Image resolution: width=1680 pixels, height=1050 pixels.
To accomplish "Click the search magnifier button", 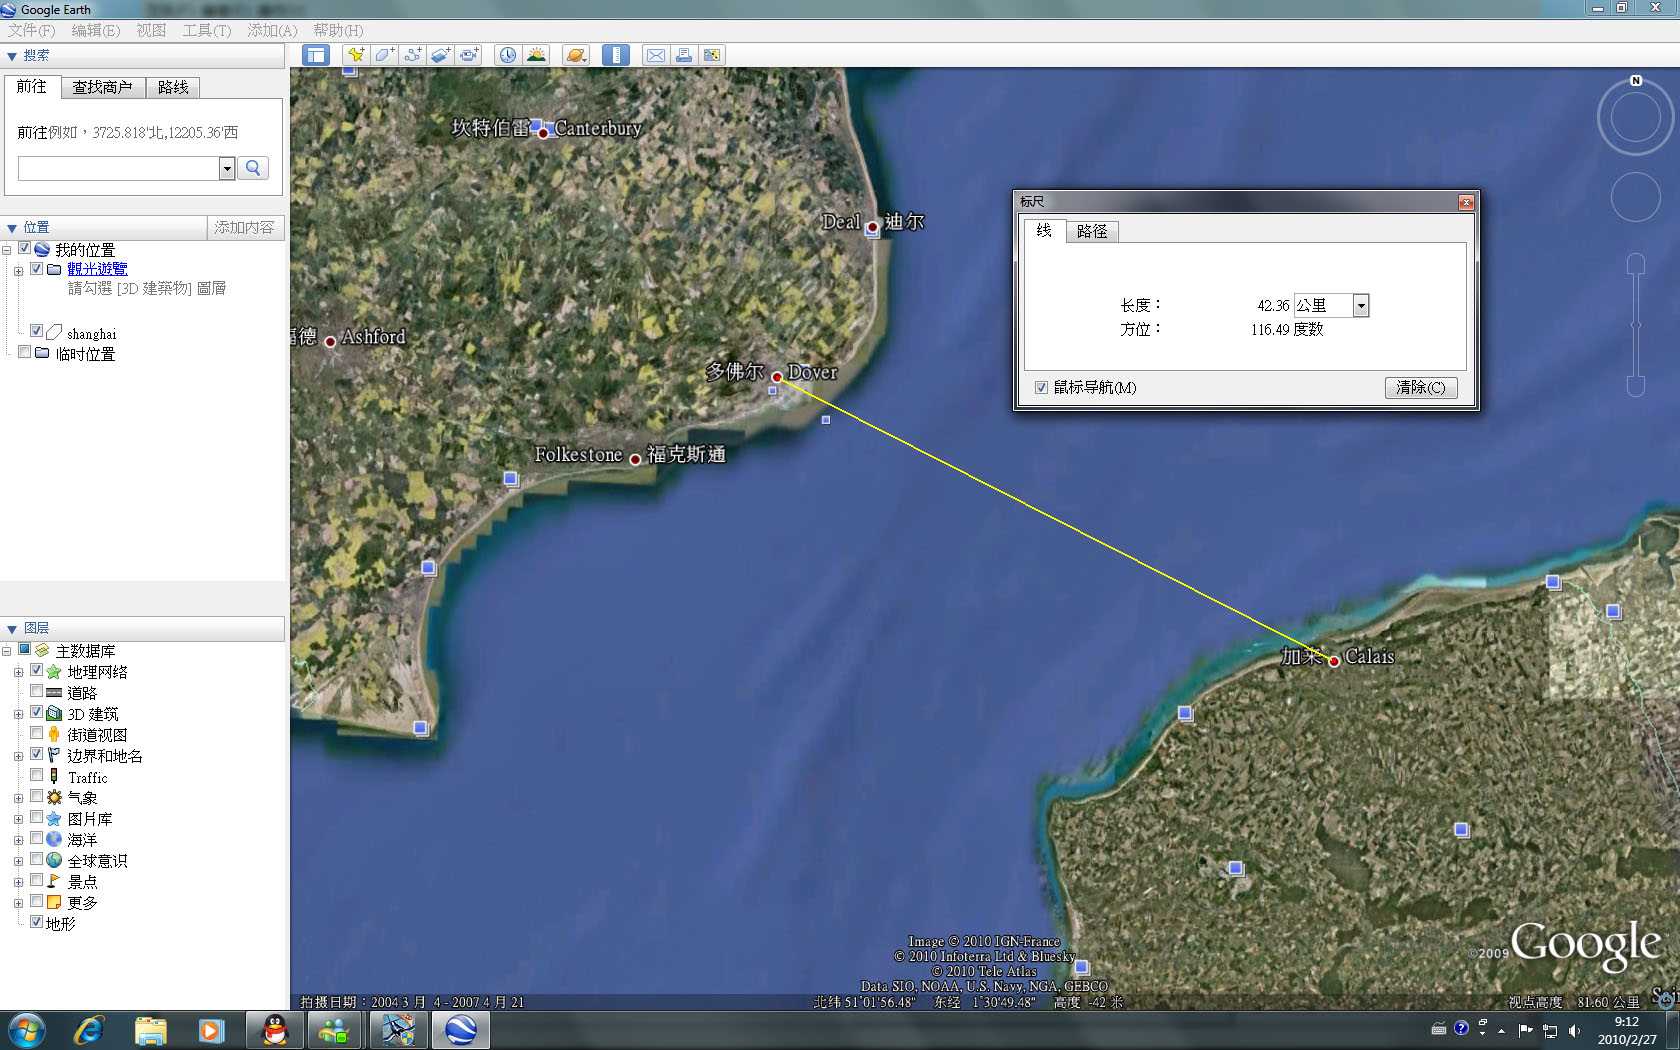I will point(254,168).
